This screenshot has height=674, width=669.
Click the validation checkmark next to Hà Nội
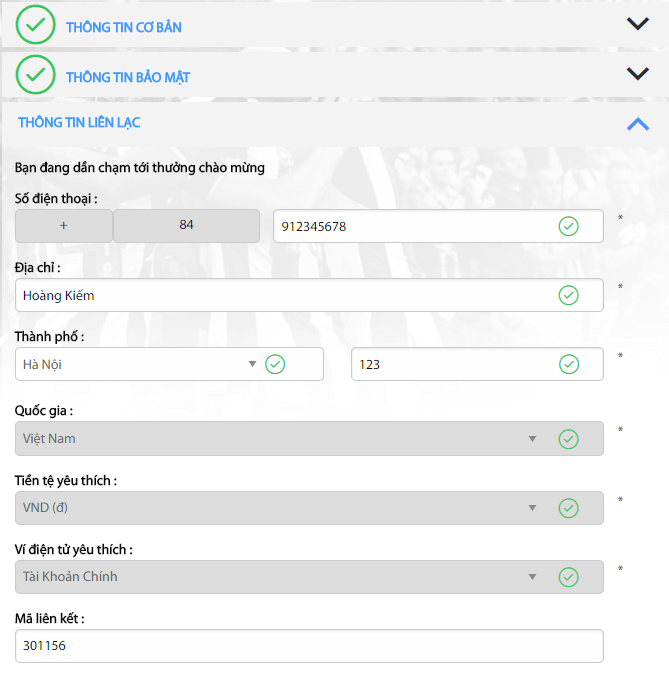[275, 364]
